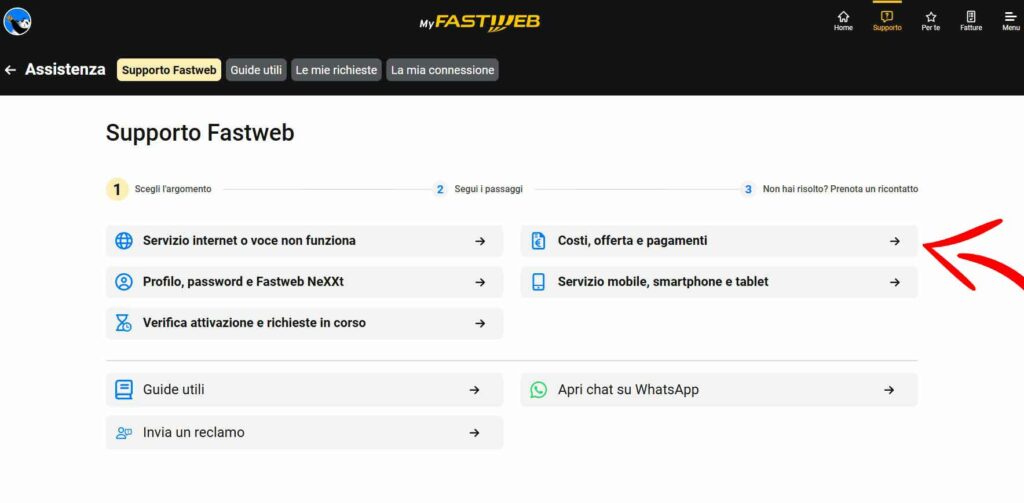Open Costi, offerta e pagamenti
Image resolution: width=1024 pixels, height=503 pixels.
pos(719,241)
